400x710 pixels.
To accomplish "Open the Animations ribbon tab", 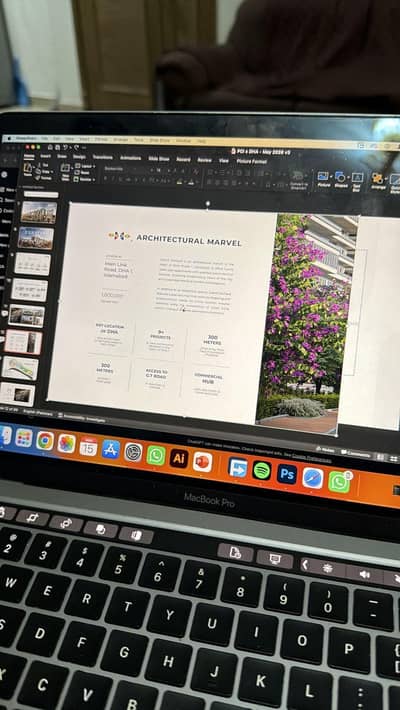I will coord(130,158).
